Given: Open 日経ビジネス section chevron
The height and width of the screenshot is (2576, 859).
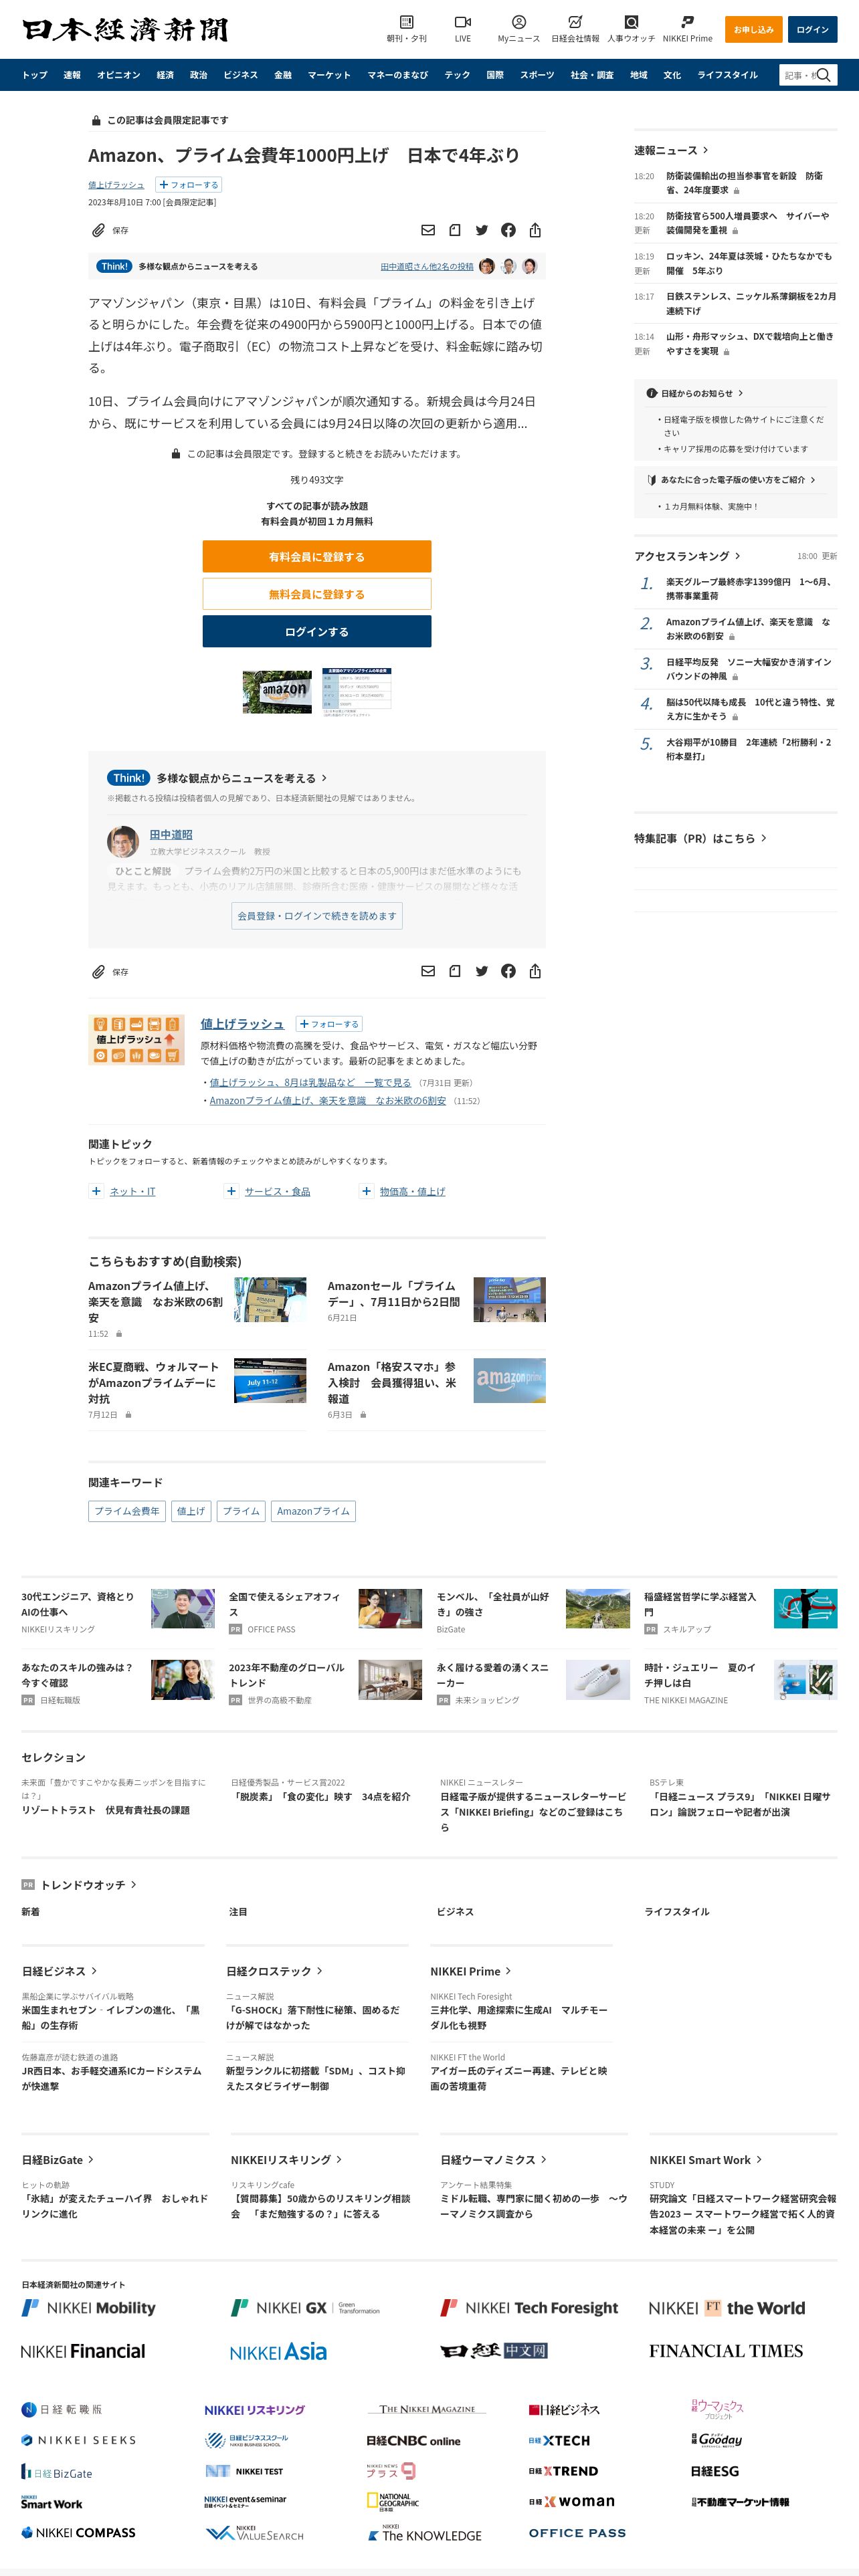Looking at the screenshot, I should click(94, 1971).
